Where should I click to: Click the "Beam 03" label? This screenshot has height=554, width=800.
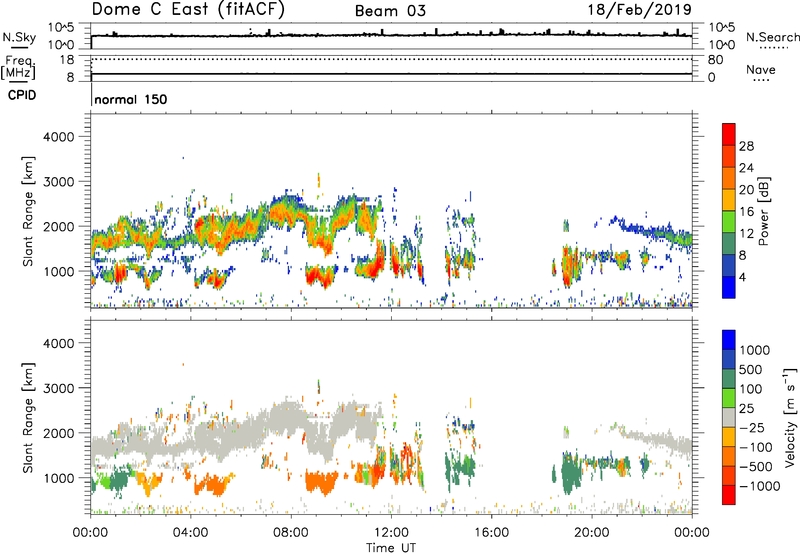(x=390, y=11)
